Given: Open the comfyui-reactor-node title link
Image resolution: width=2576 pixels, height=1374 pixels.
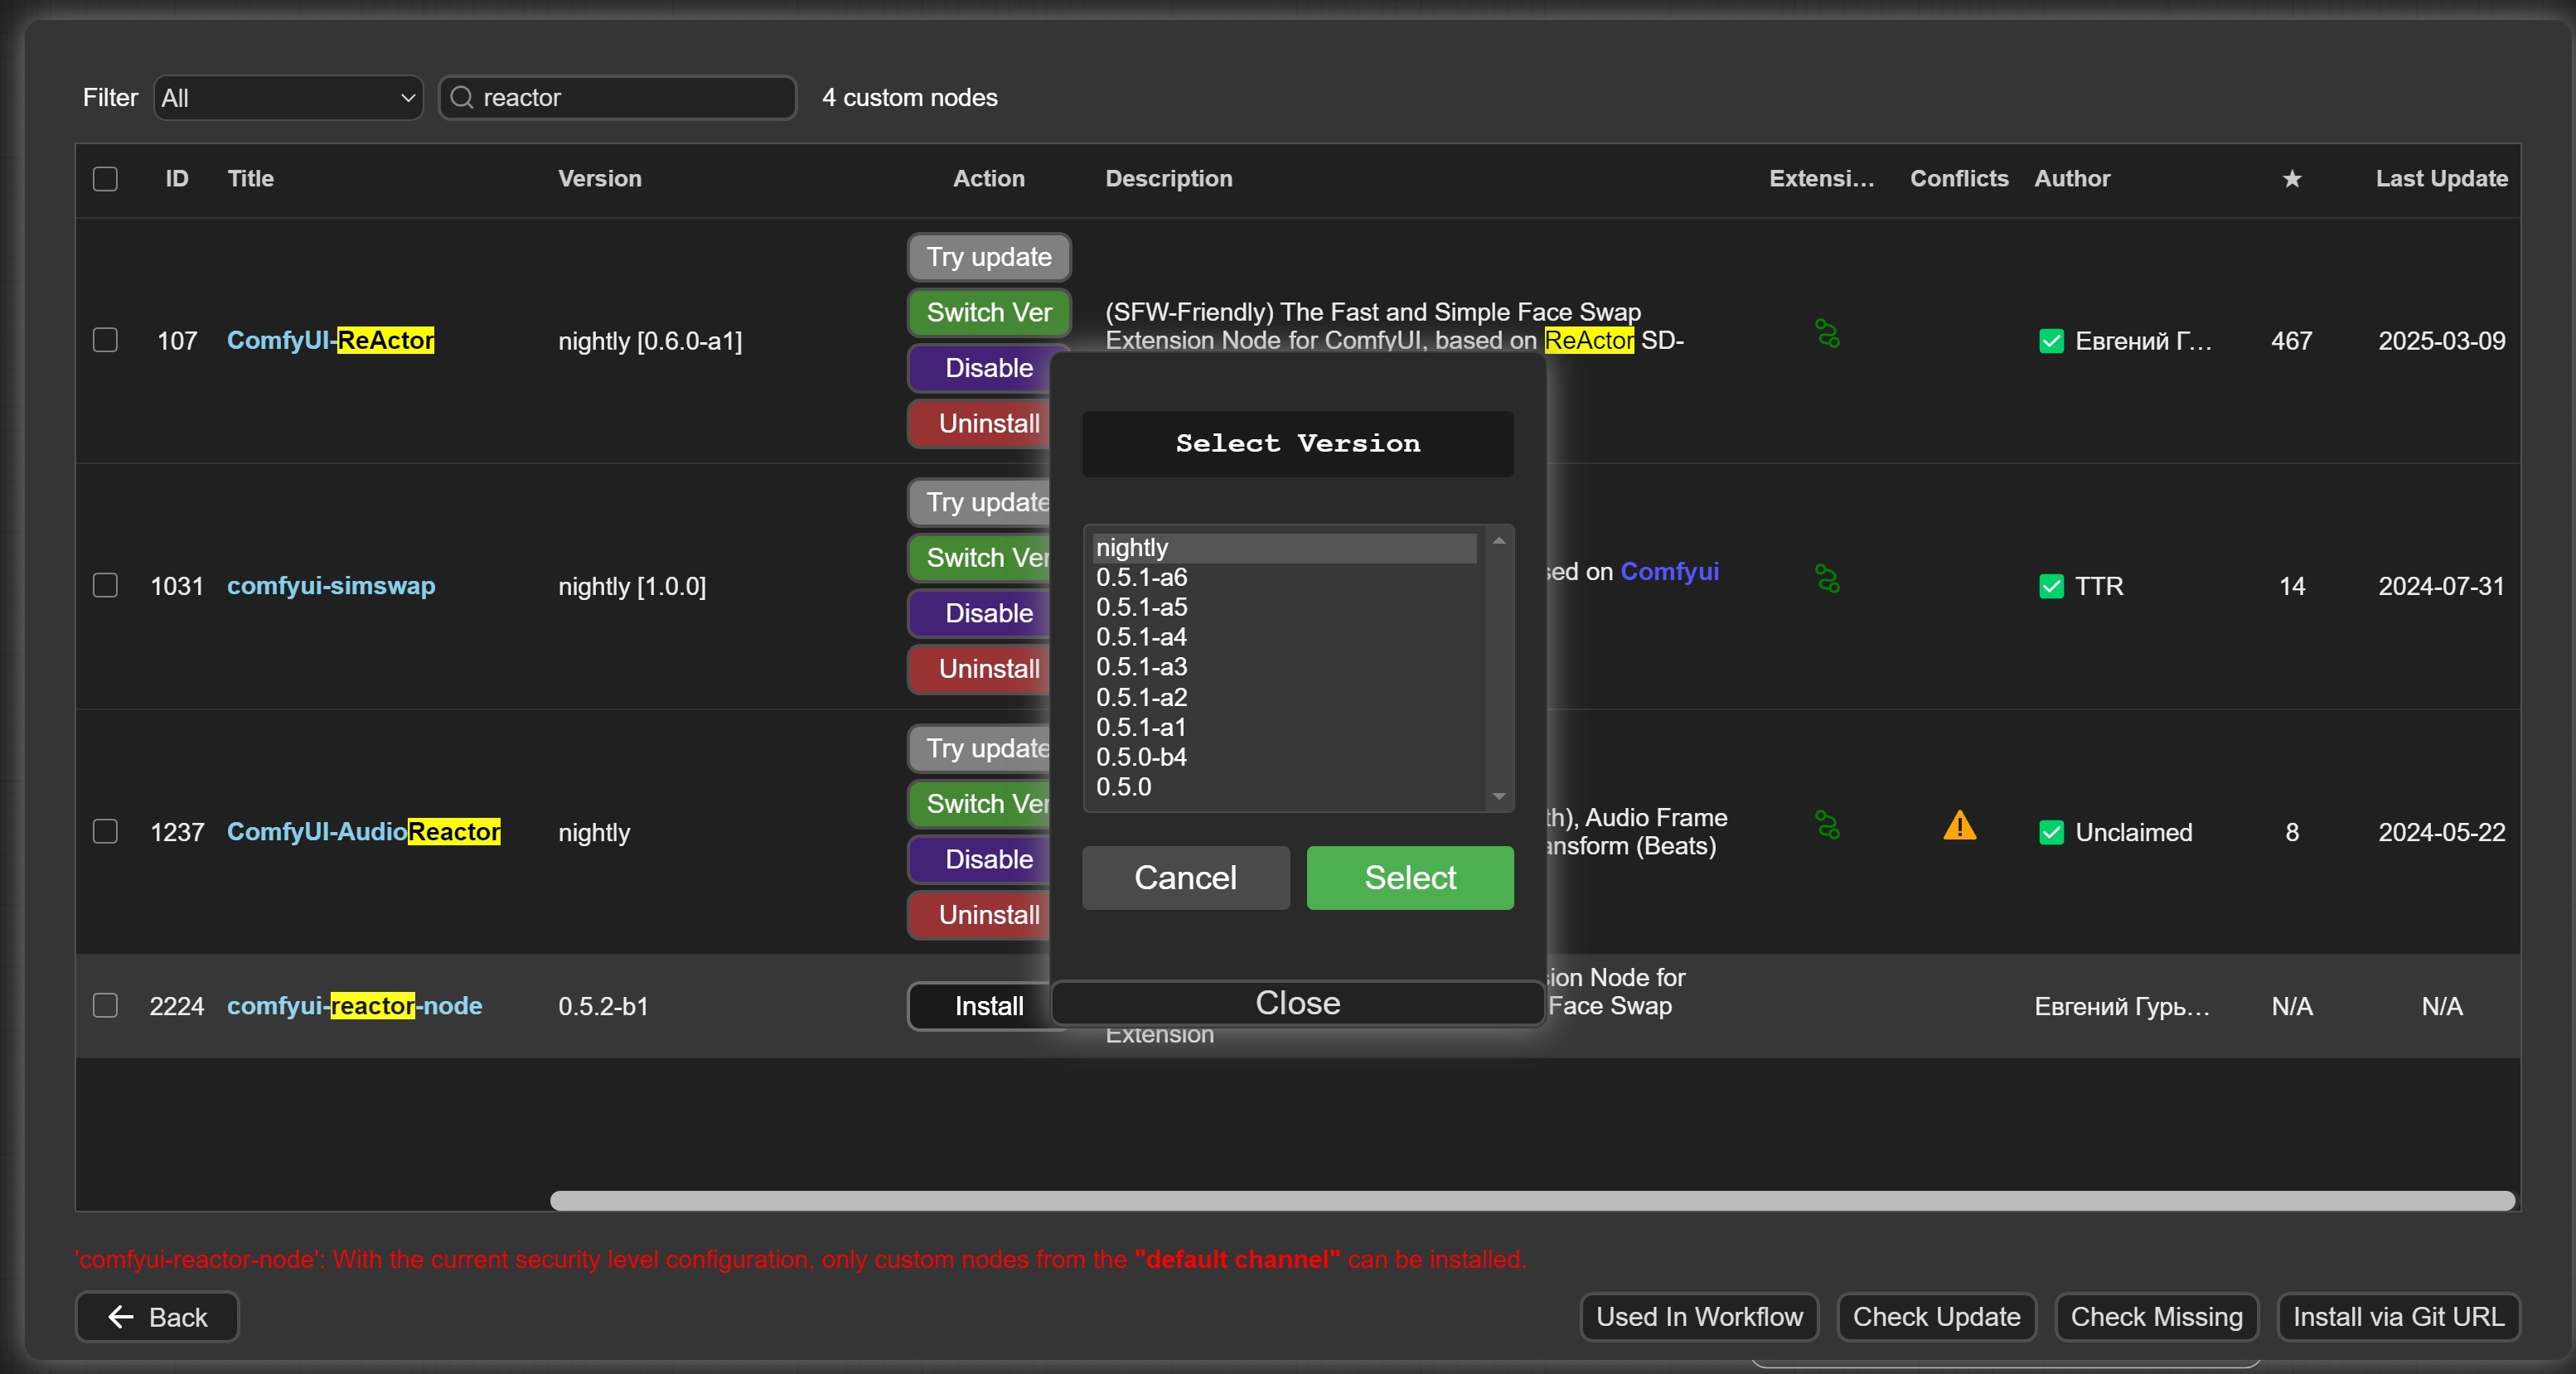Looking at the screenshot, I should pyautogui.click(x=354, y=1005).
